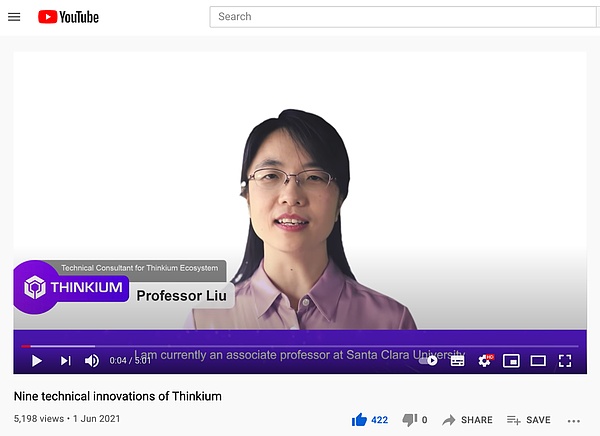Screen dimensions: 600x436
Task: Click SAVE to add to playlist
Action: [x=529, y=420]
